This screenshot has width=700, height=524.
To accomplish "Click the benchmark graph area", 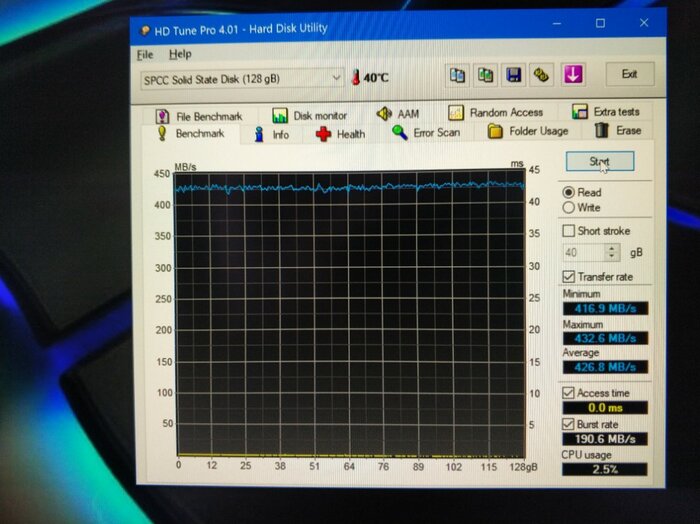I will click(350, 315).
